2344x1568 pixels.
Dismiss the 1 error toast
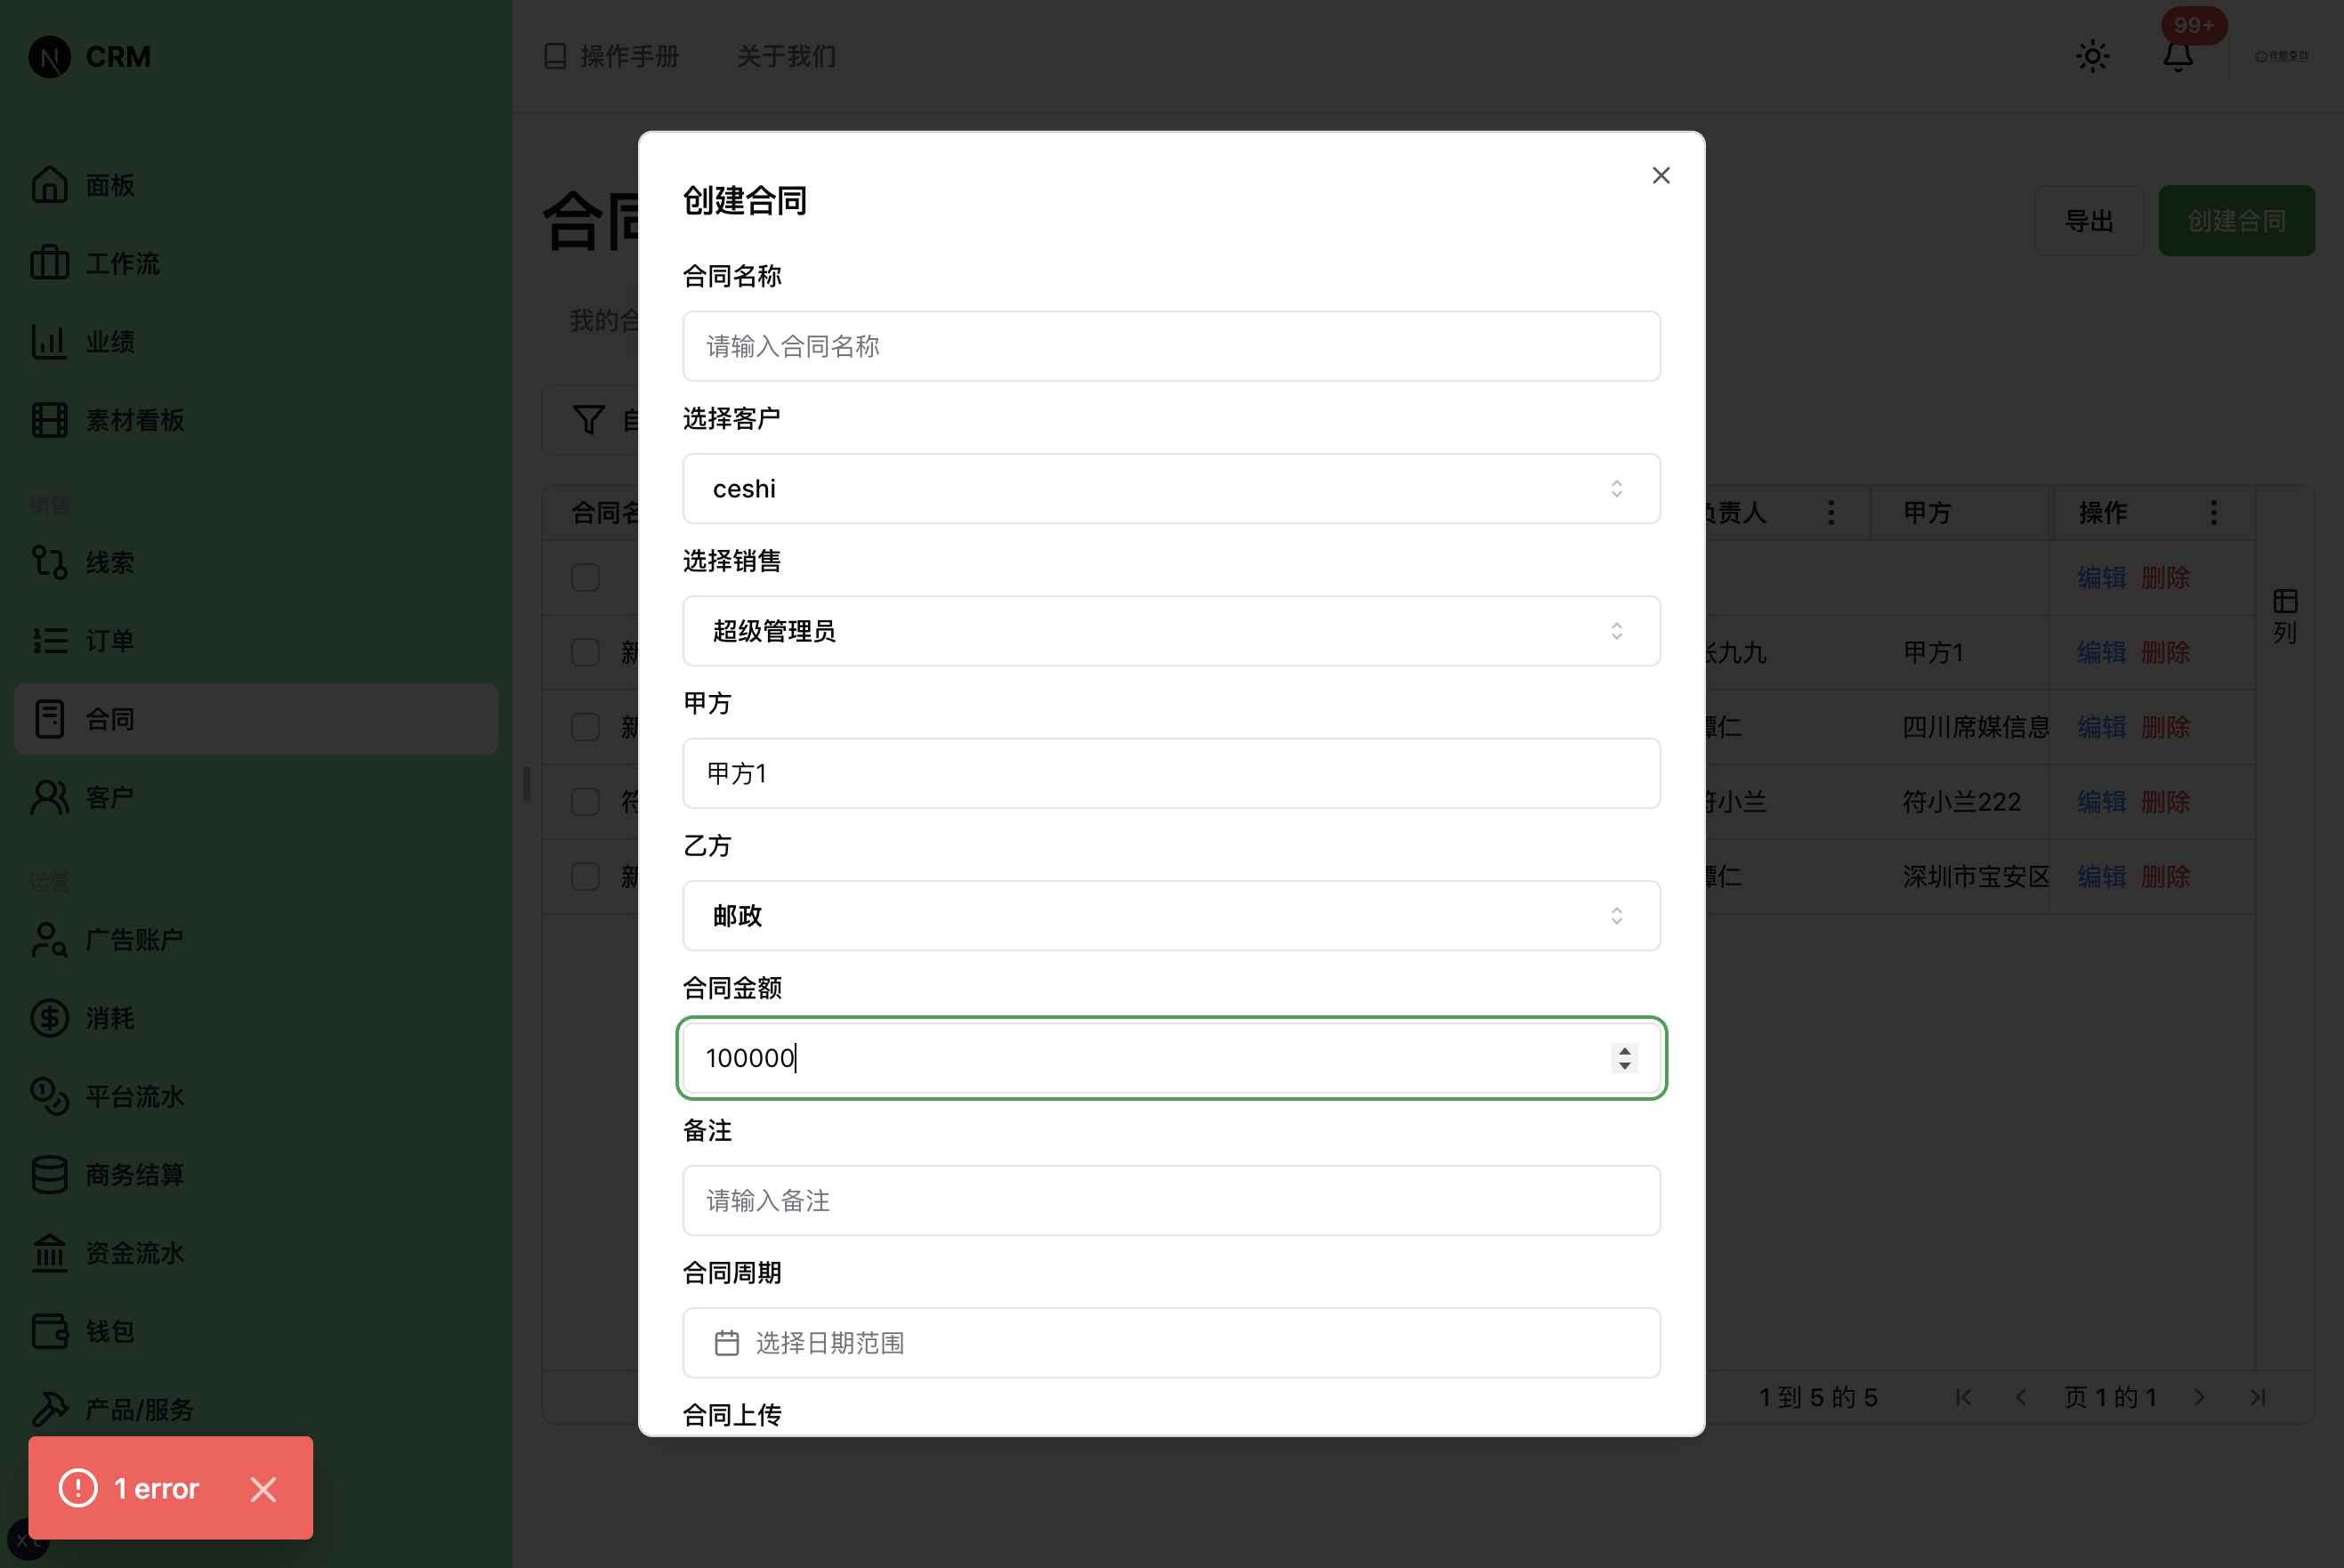[263, 1489]
